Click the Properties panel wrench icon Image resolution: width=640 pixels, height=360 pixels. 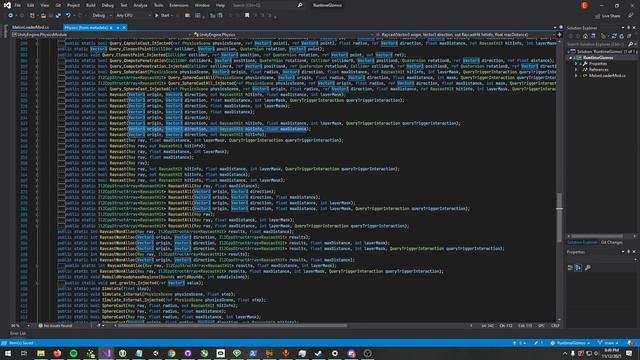click(588, 268)
